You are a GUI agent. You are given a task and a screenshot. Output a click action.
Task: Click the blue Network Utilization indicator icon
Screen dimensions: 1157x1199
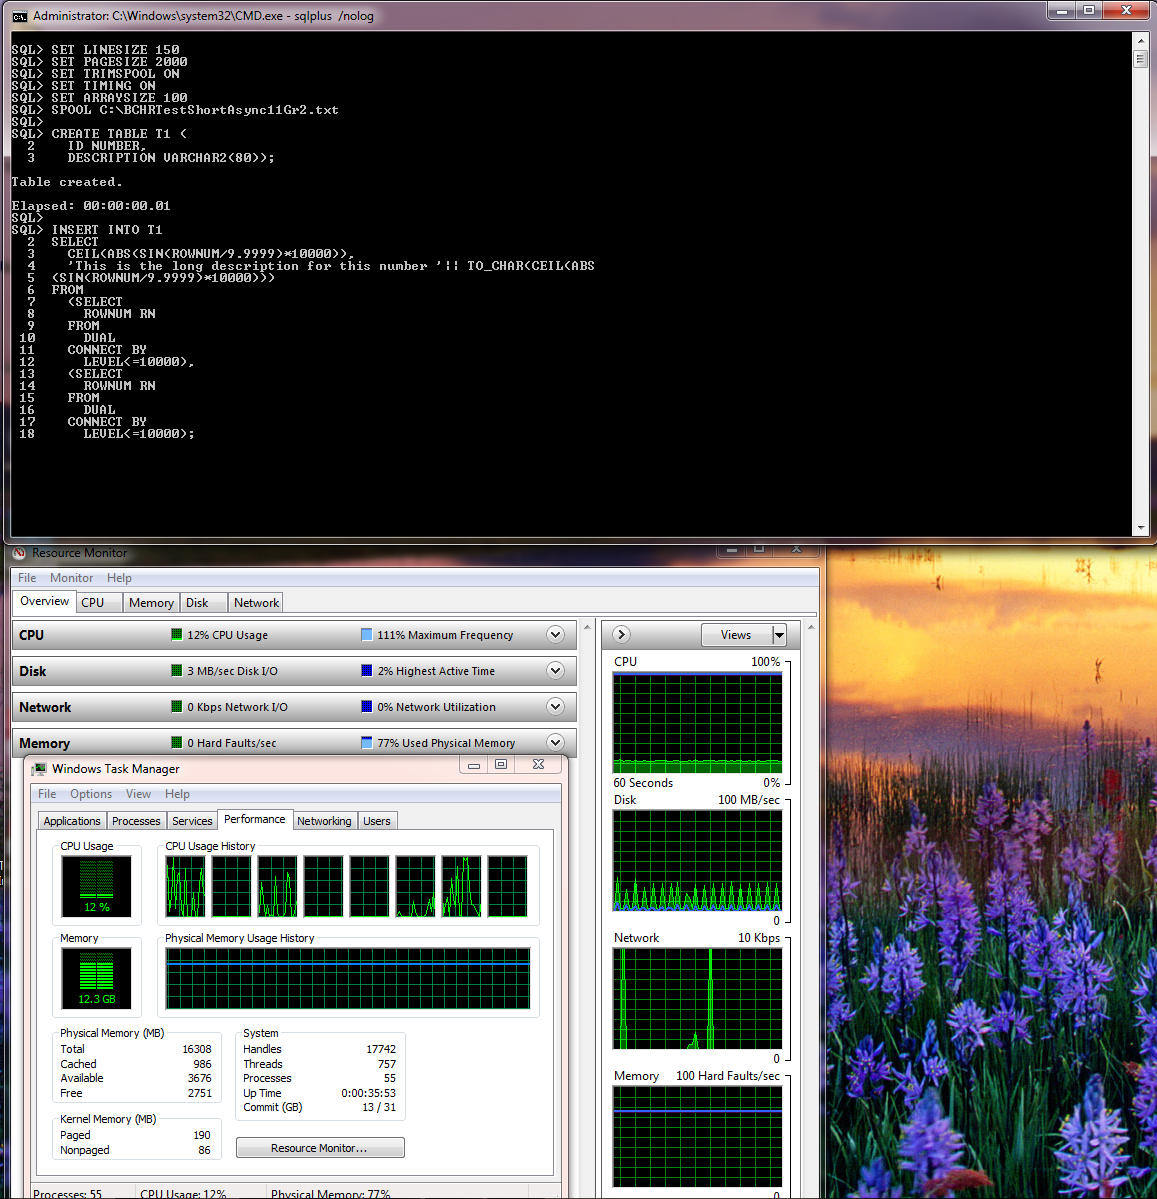(366, 707)
